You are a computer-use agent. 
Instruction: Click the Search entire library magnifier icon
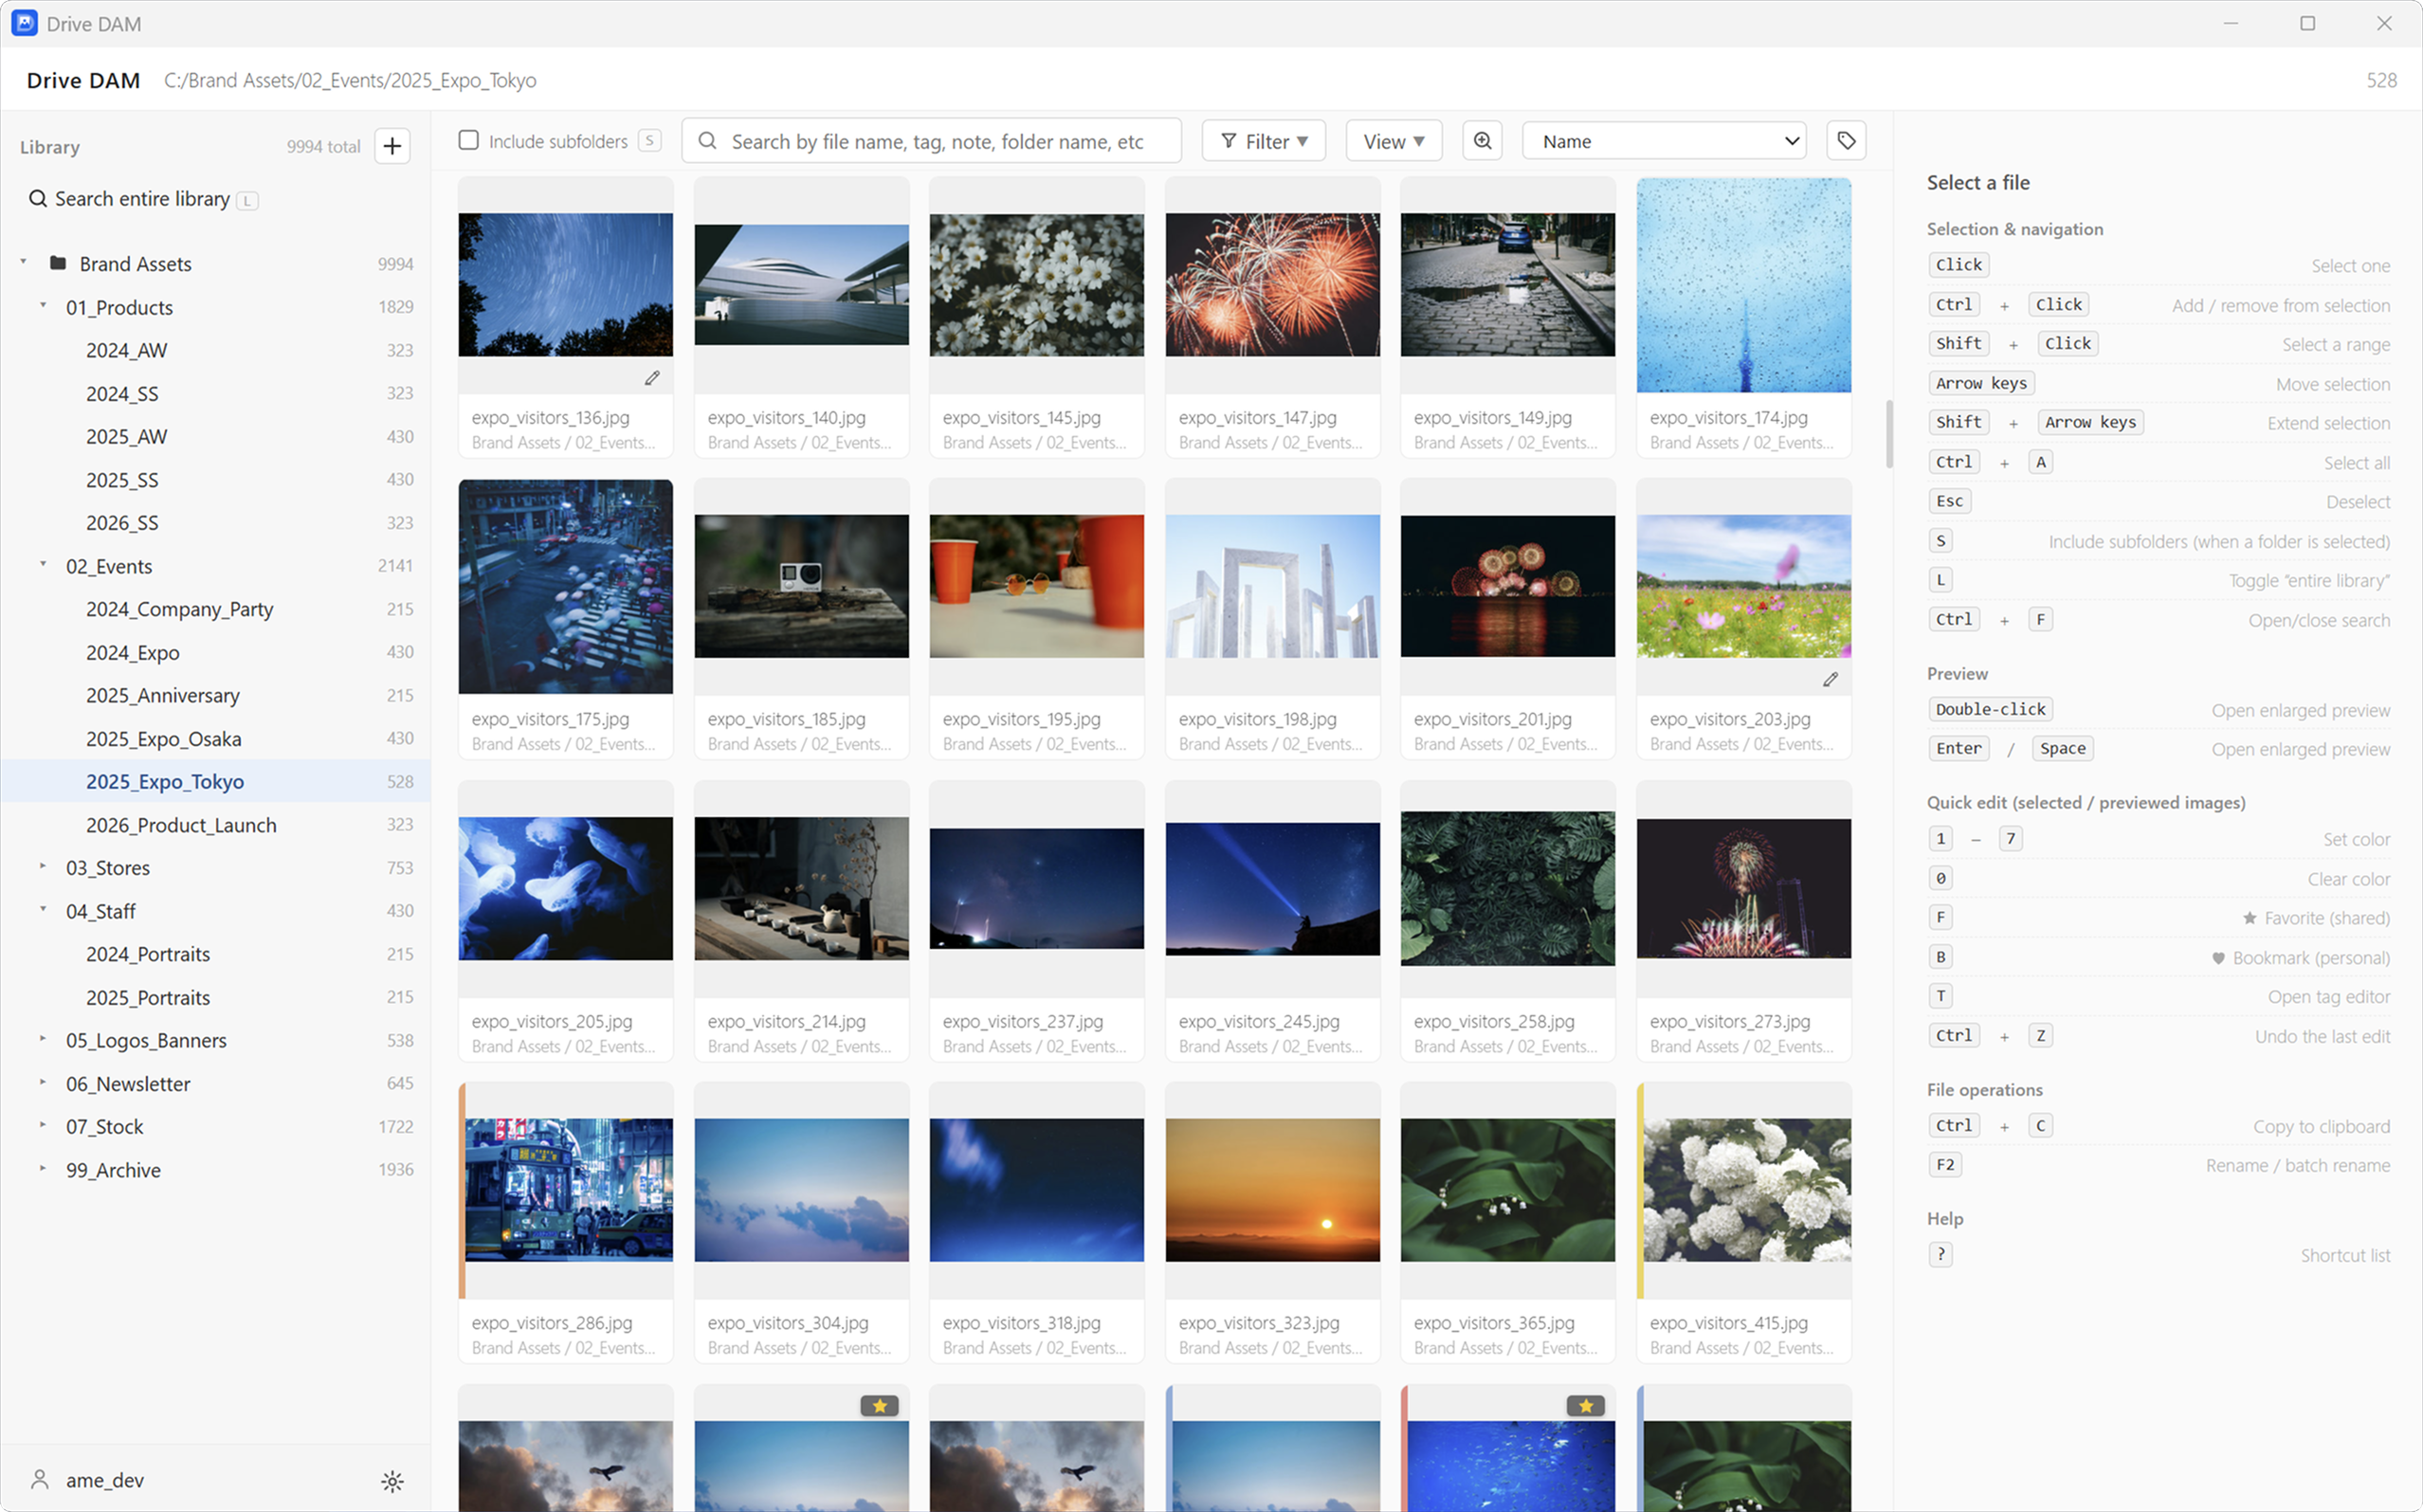pyautogui.click(x=38, y=199)
